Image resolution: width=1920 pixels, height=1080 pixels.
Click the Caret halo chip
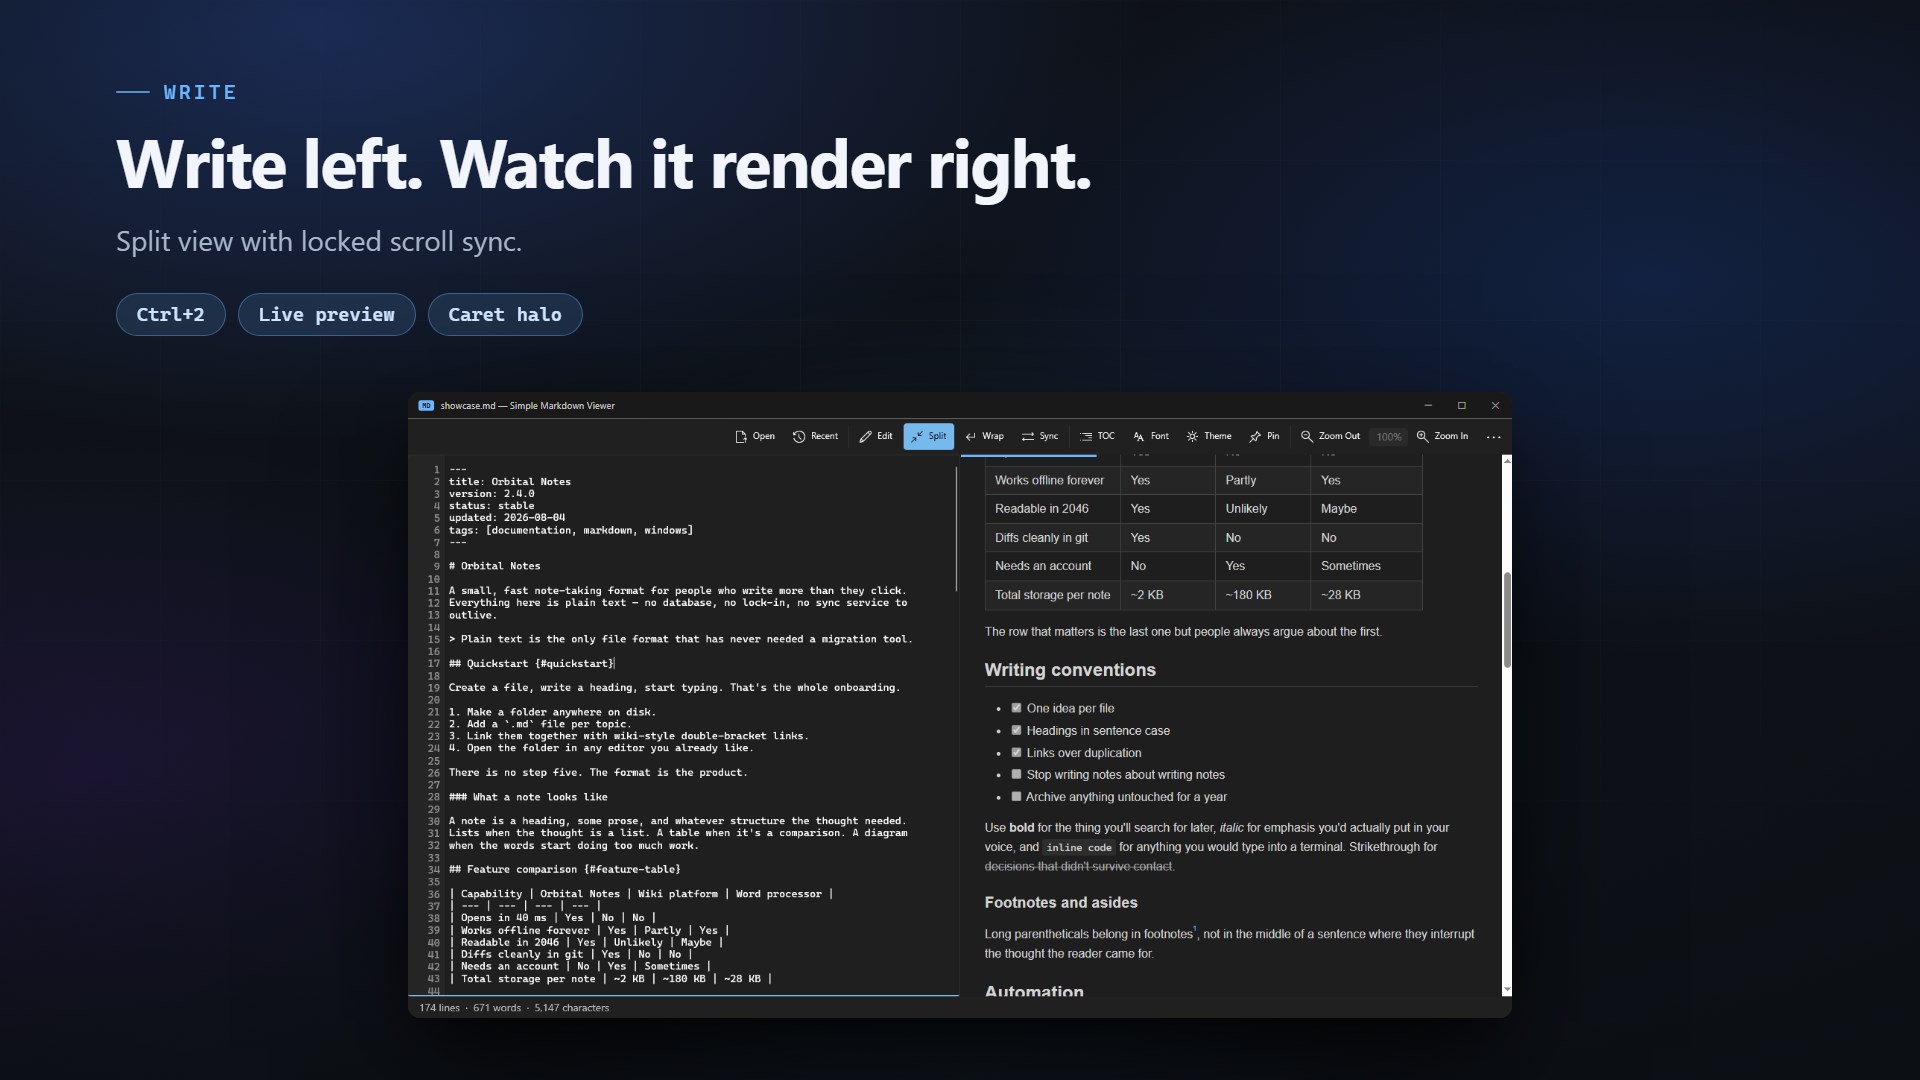pos(505,314)
